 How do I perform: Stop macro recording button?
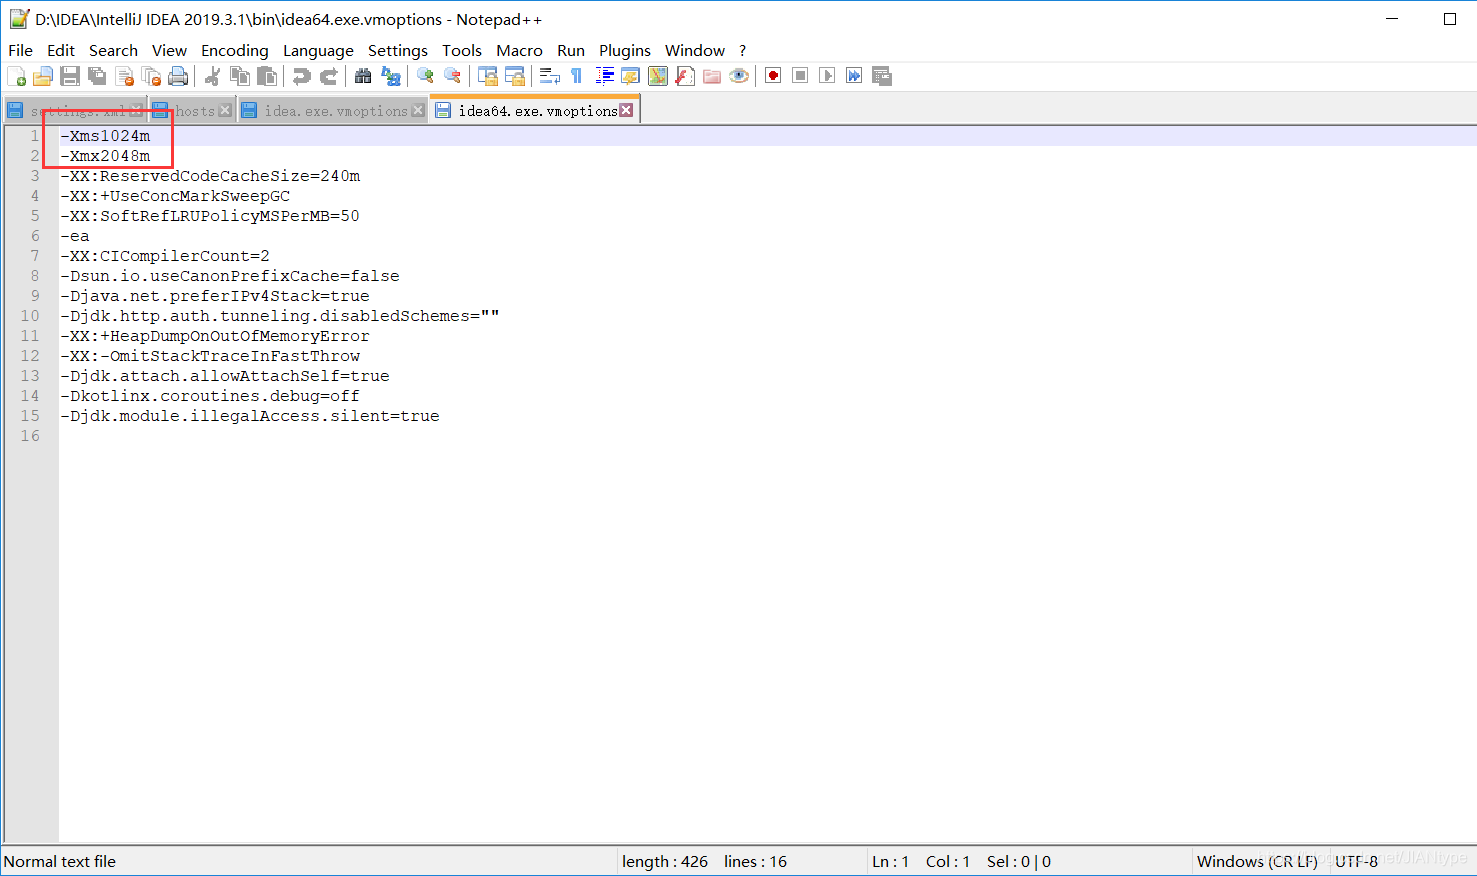[800, 76]
